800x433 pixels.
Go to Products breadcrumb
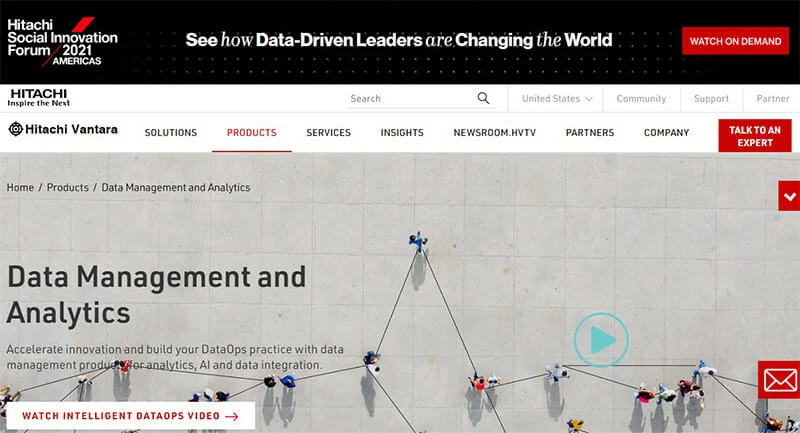click(67, 187)
